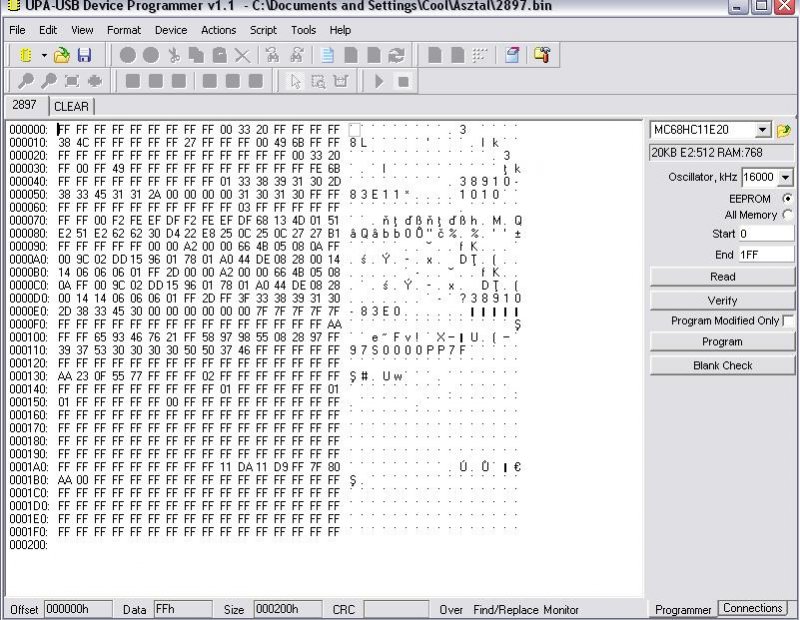800x620 pixels.
Task: Switch to the 2897 tab
Action: click(24, 105)
